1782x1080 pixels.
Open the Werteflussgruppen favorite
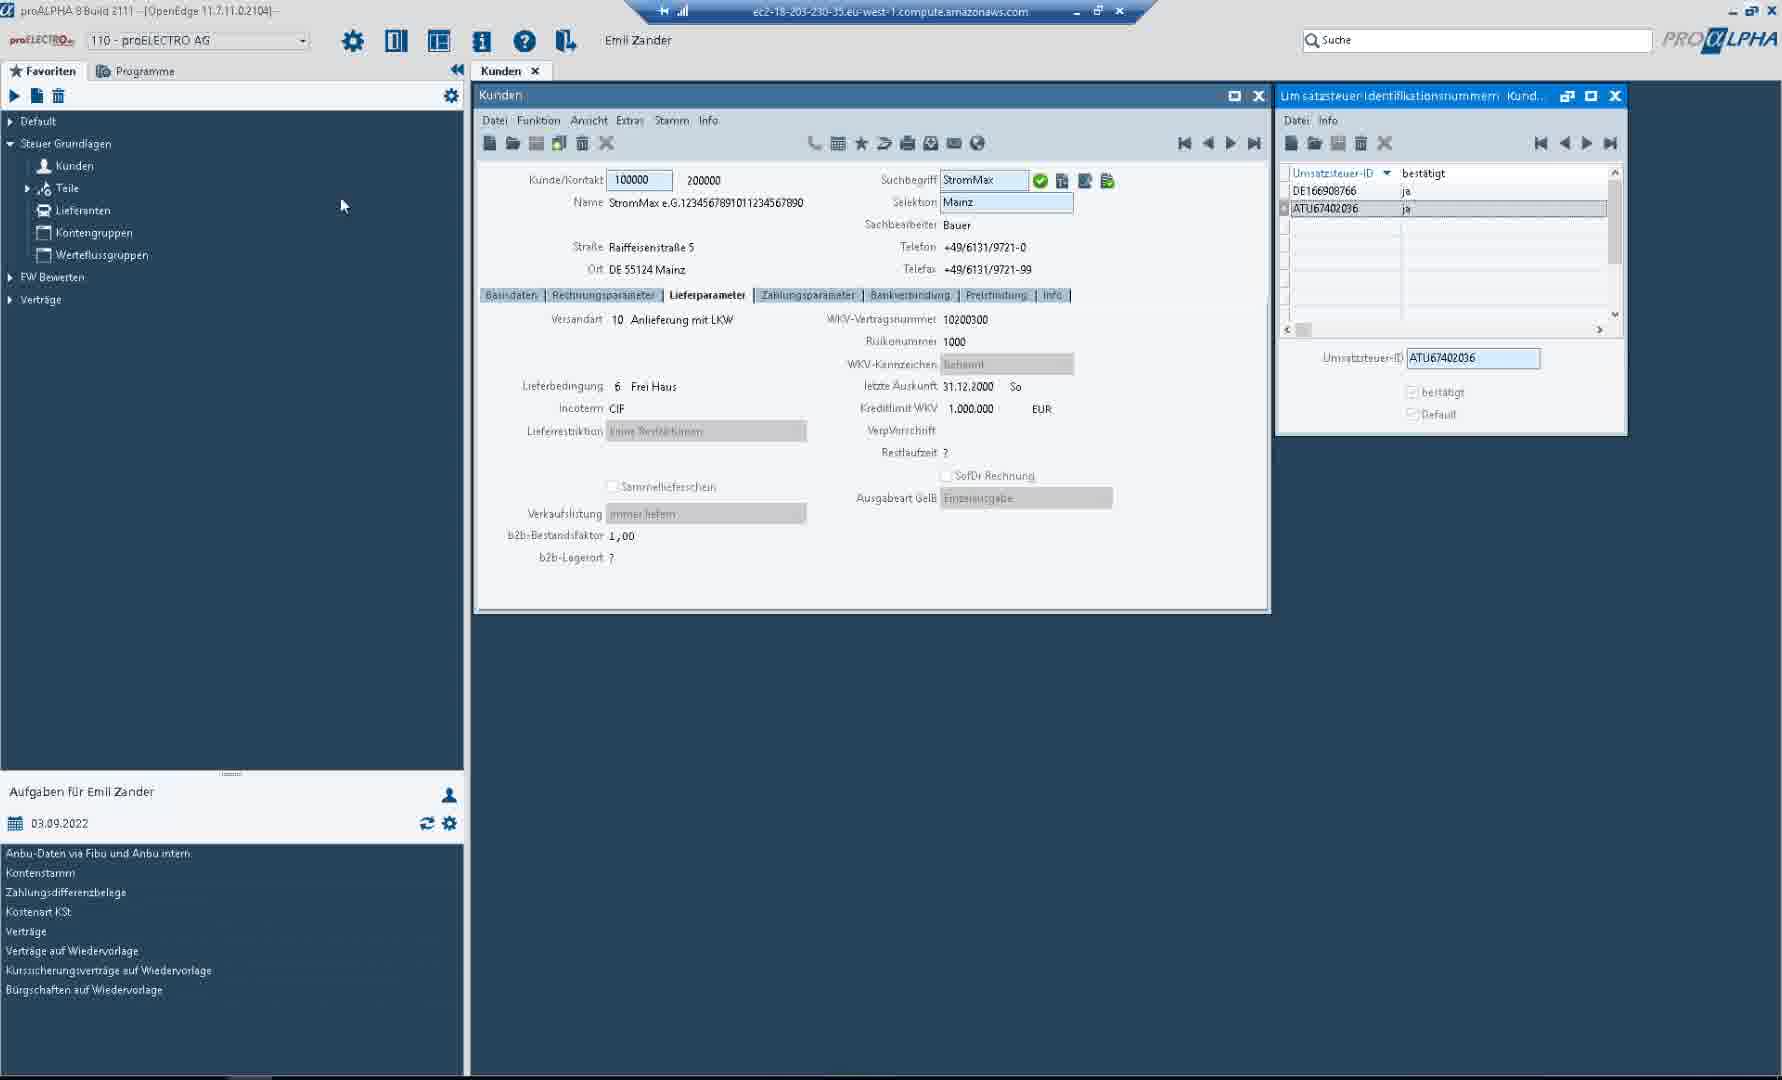(x=102, y=255)
